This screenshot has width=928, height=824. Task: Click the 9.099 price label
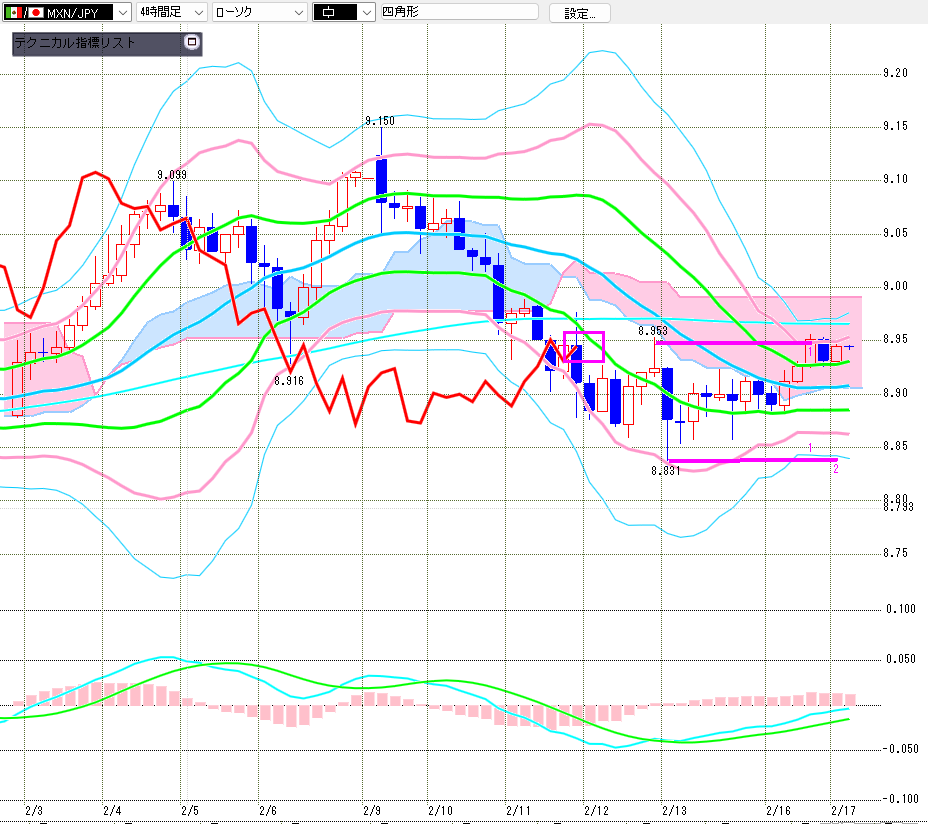(x=172, y=175)
